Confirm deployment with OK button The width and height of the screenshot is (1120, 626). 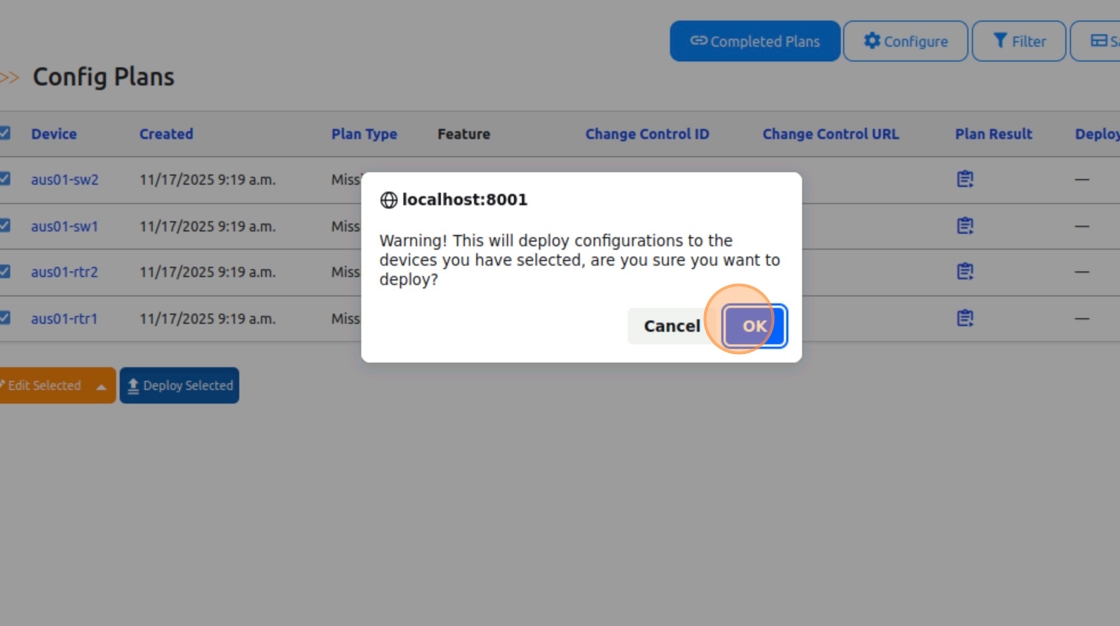(754, 326)
